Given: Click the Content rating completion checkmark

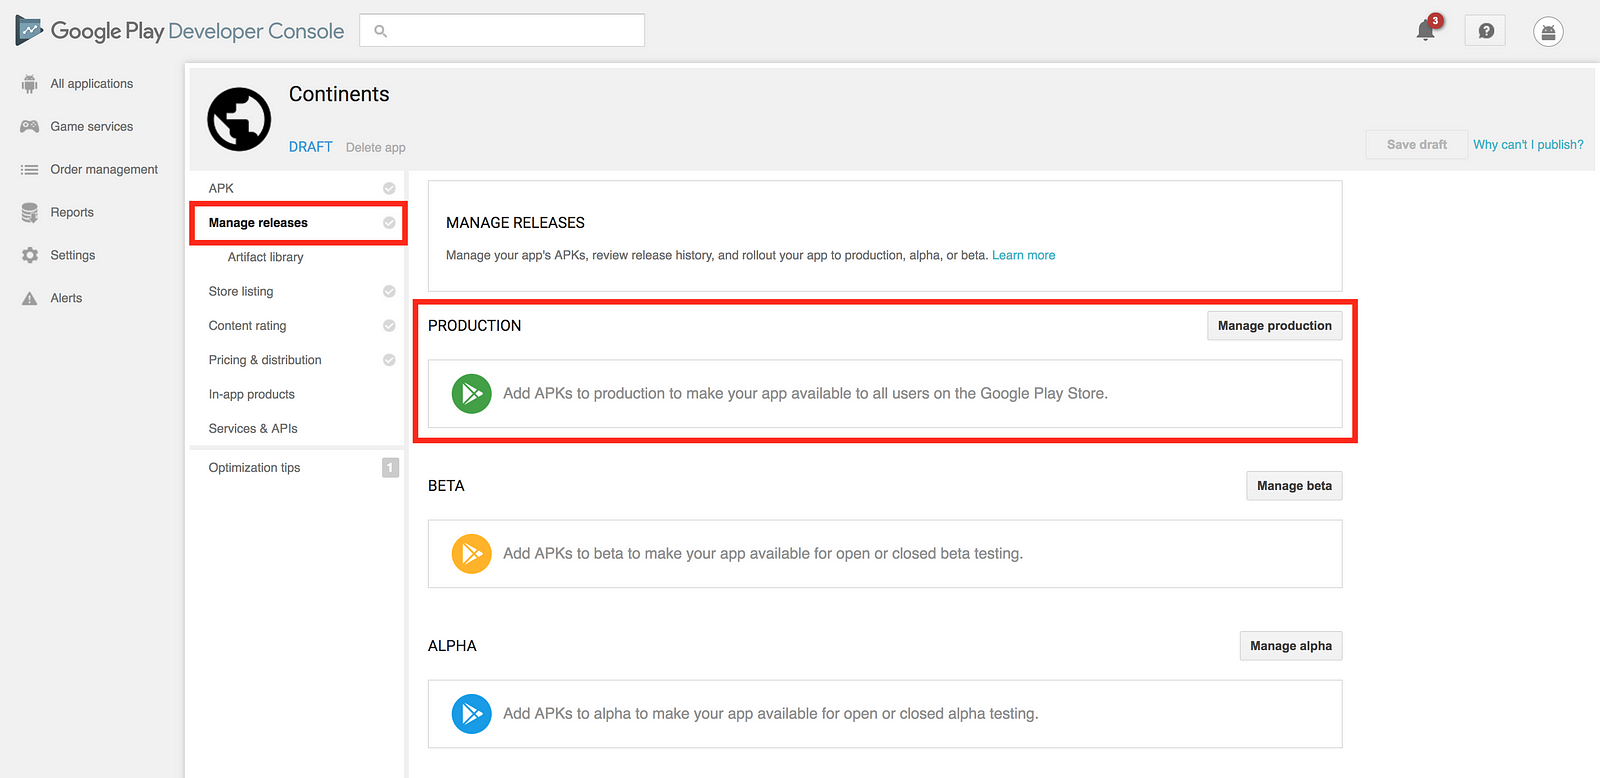Looking at the screenshot, I should (389, 326).
